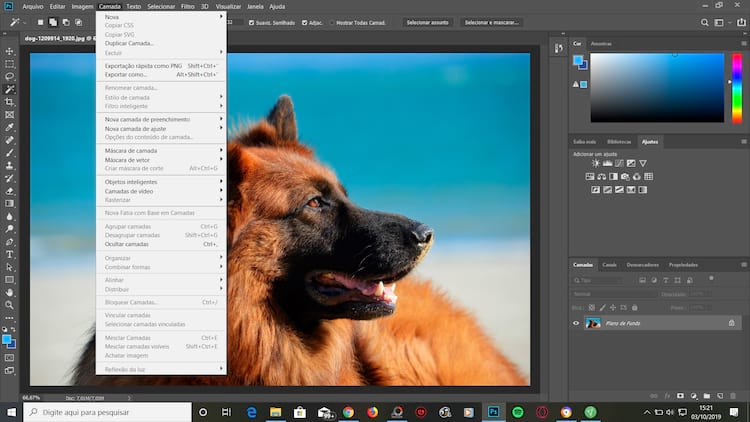This screenshot has width=750, height=422.
Task: Toggle the Adjac. checkbox
Action: [x=304, y=22]
